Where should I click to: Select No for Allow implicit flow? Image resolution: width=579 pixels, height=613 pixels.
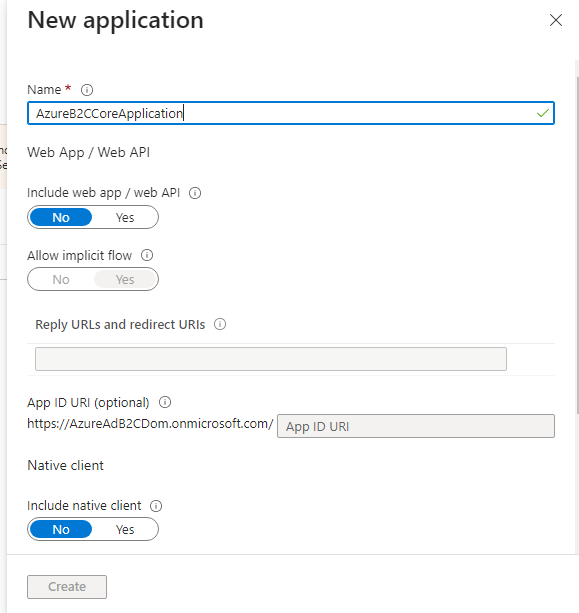tap(61, 280)
